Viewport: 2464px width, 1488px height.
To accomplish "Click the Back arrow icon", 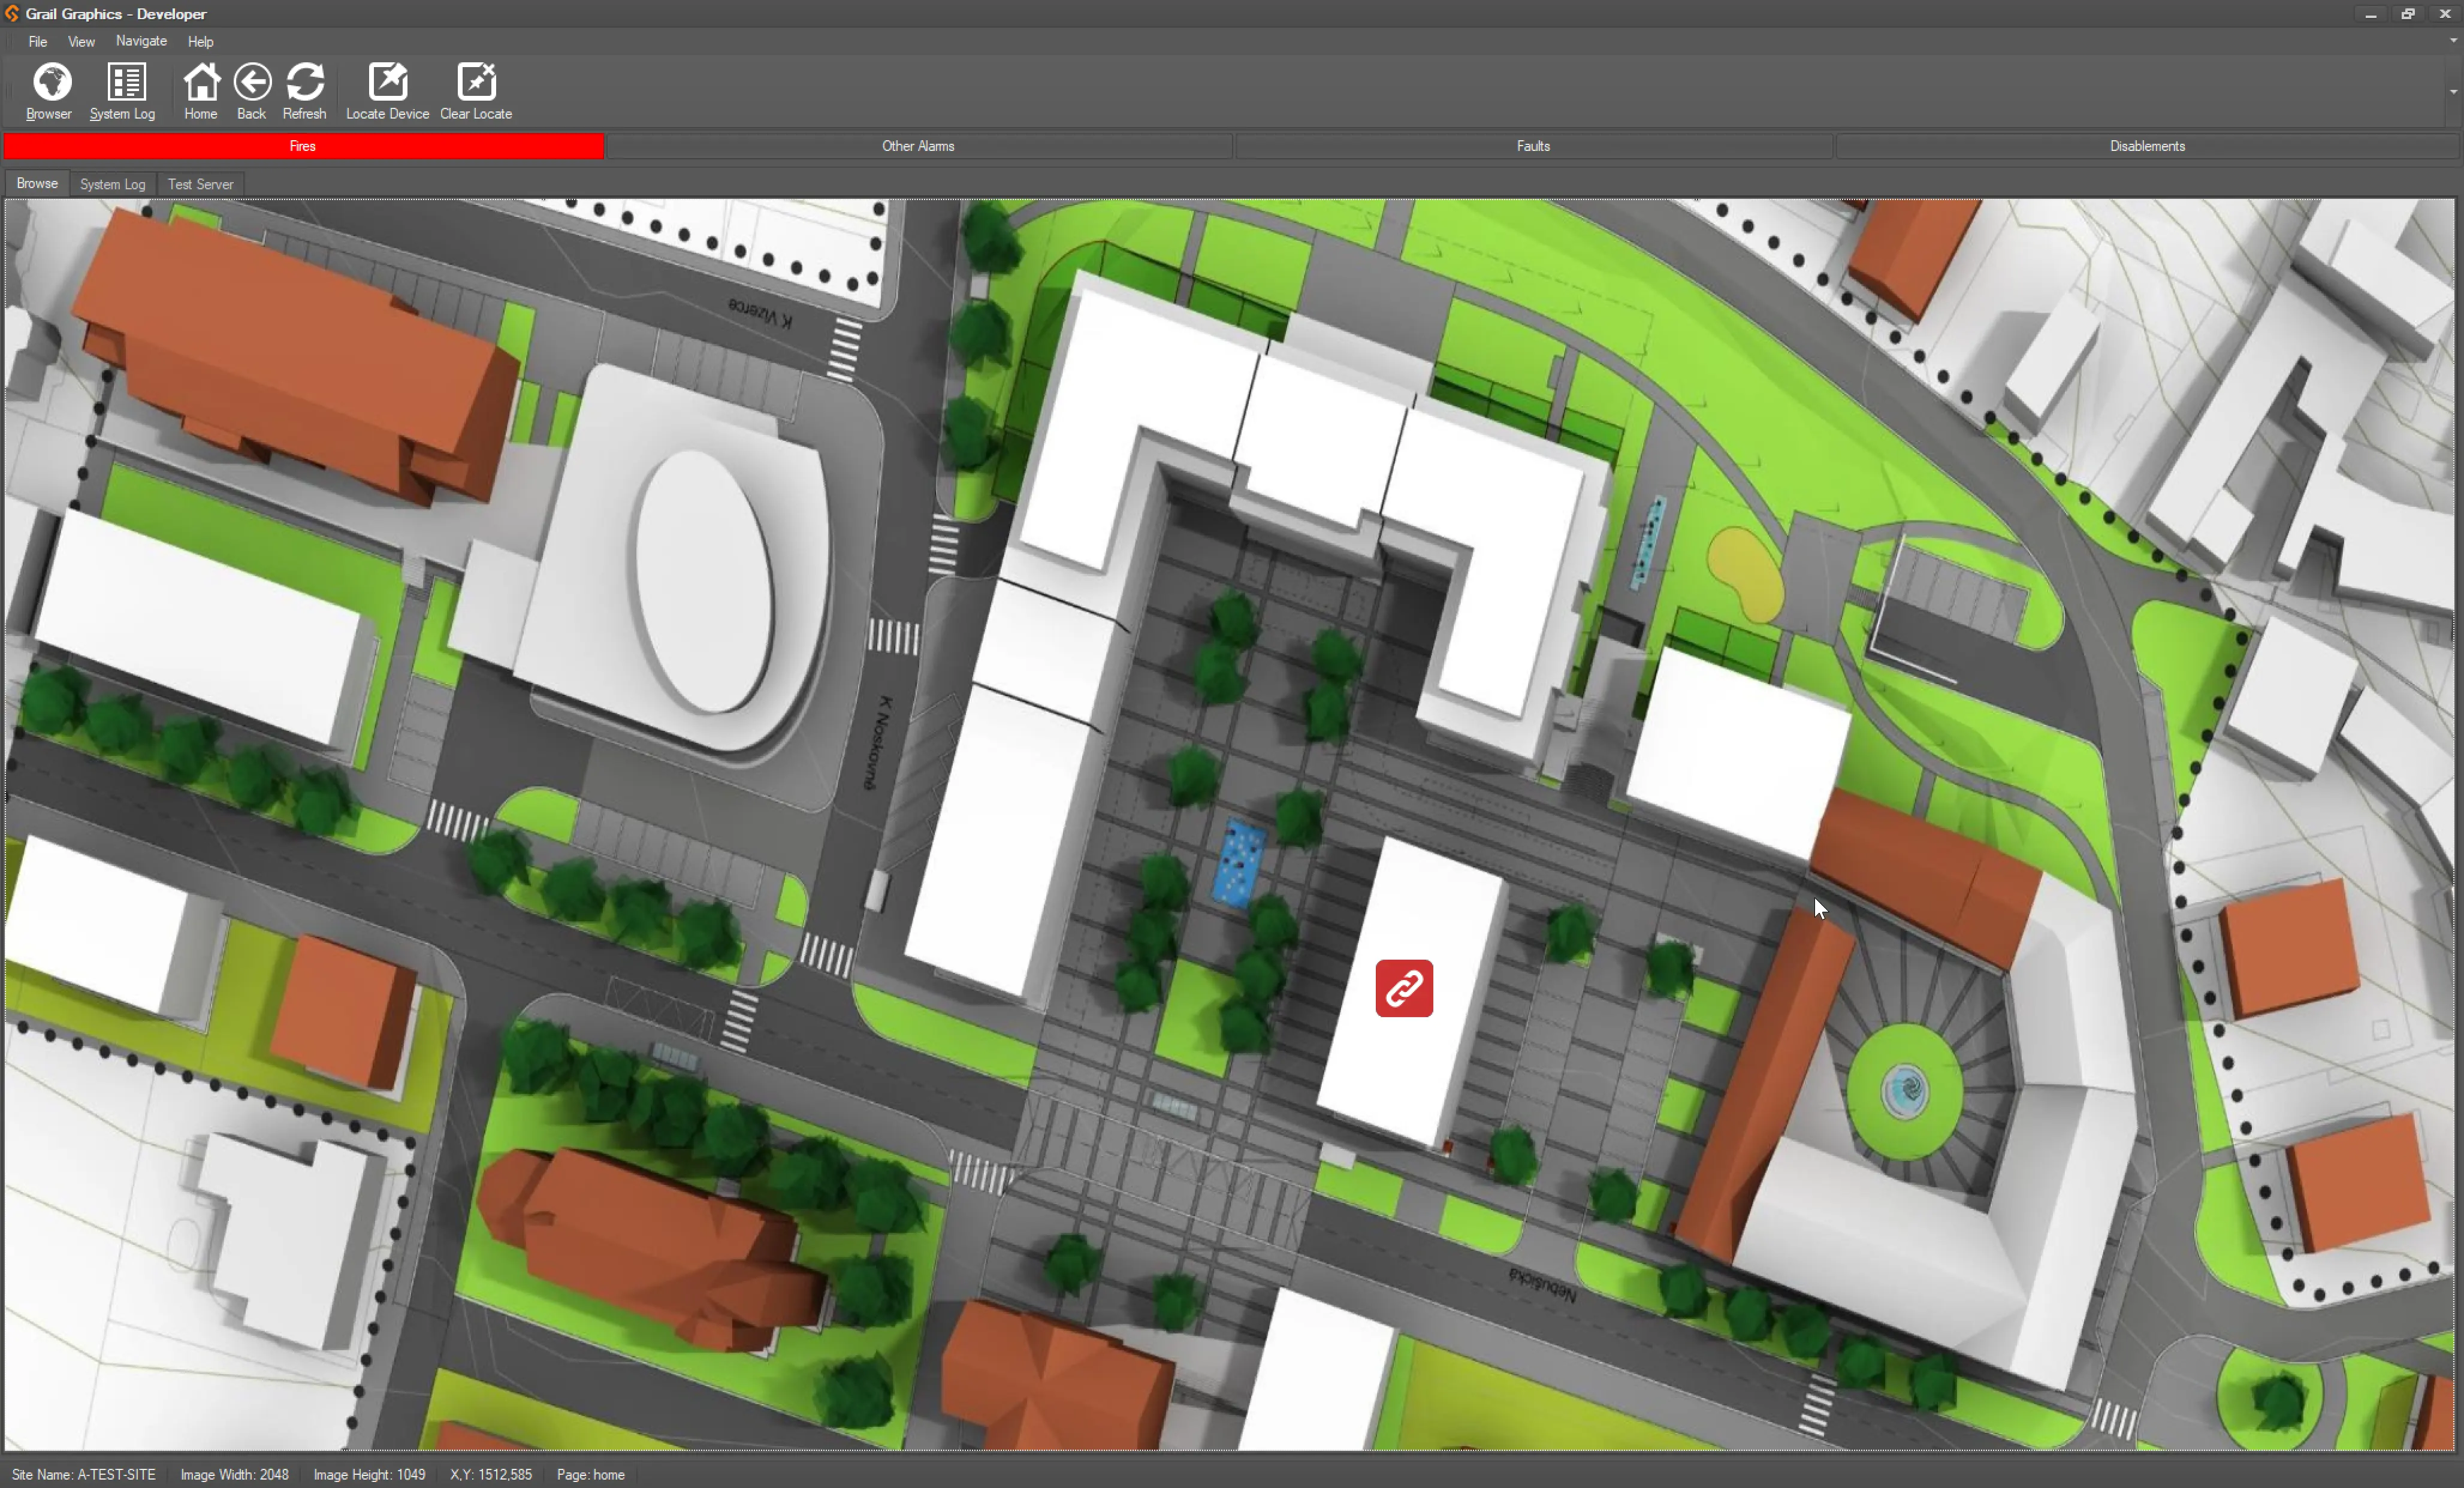I will pyautogui.click(x=252, y=83).
